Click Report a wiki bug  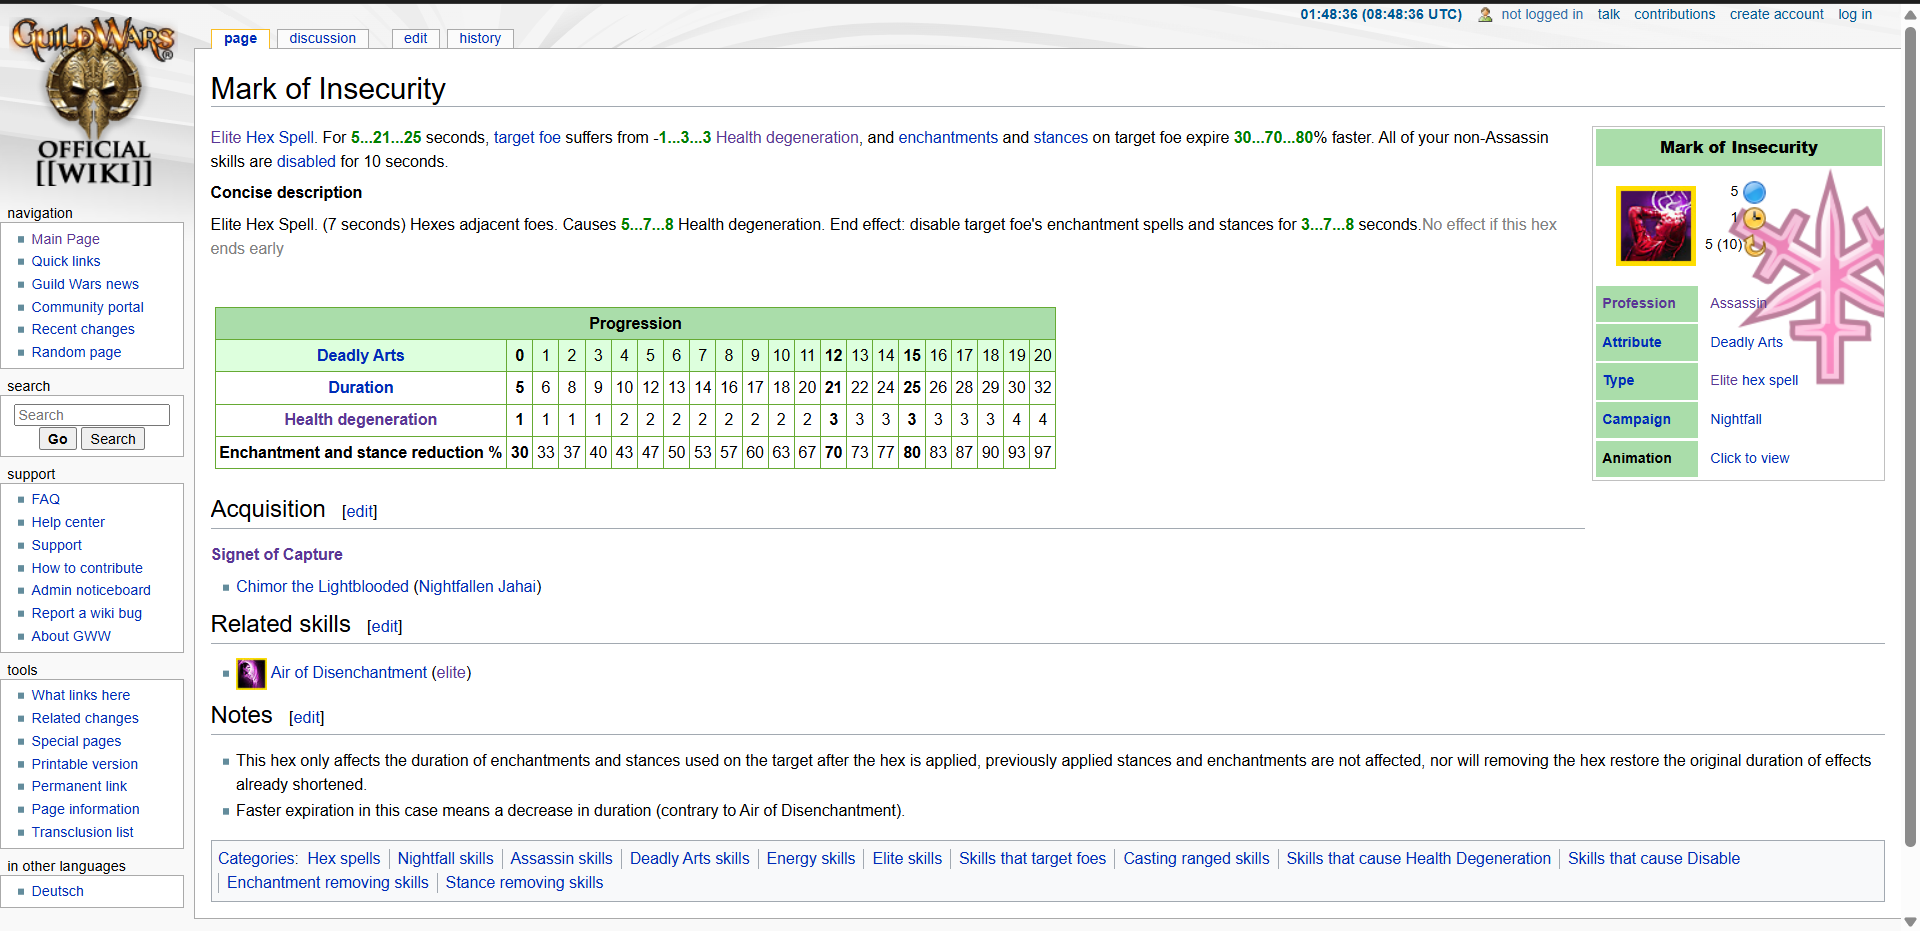click(87, 613)
